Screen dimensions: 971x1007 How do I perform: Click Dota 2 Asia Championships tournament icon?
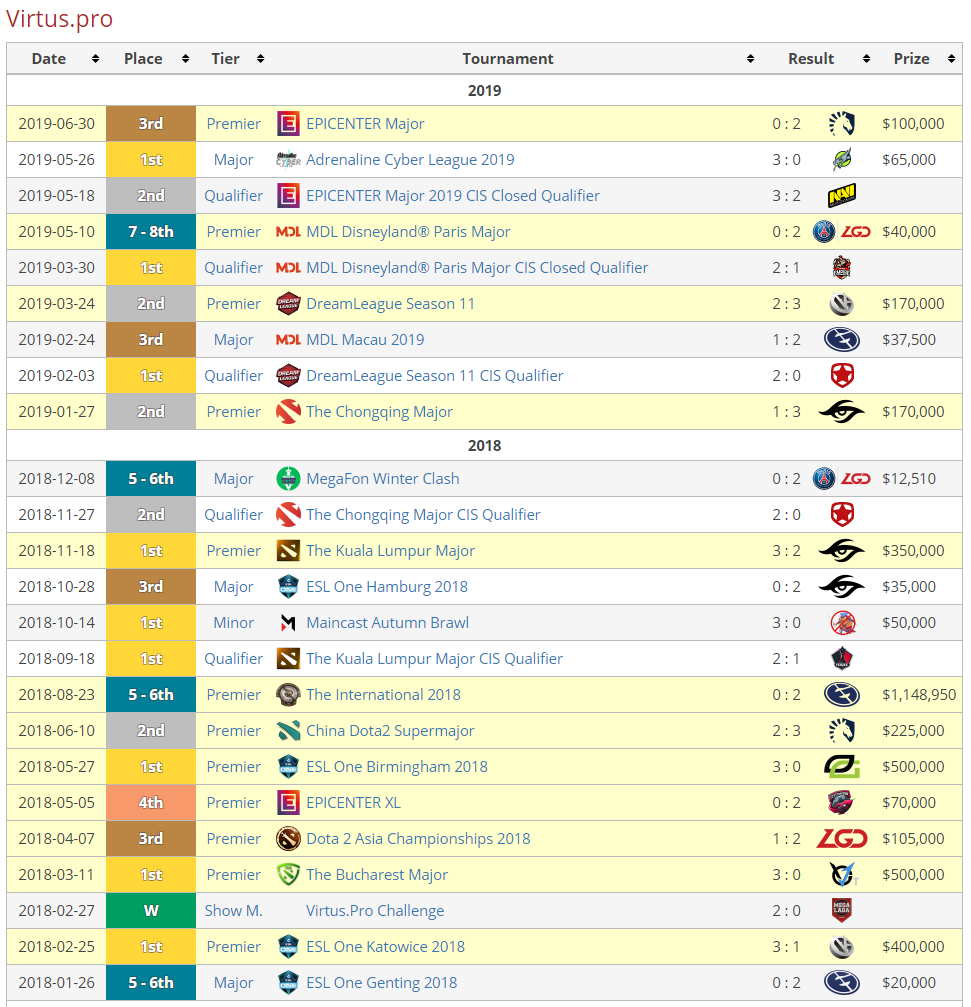coord(288,839)
